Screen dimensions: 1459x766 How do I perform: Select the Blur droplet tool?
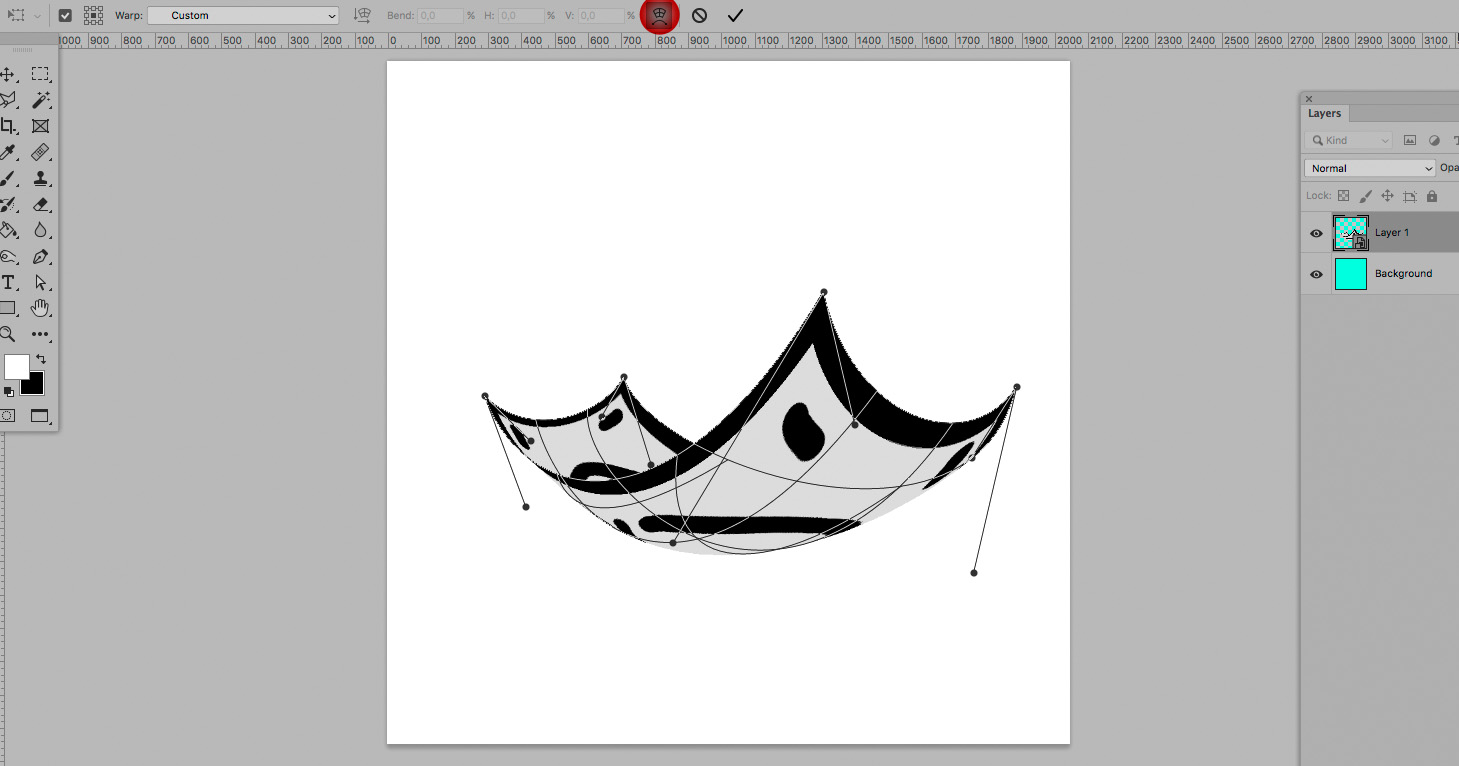pyautogui.click(x=40, y=230)
